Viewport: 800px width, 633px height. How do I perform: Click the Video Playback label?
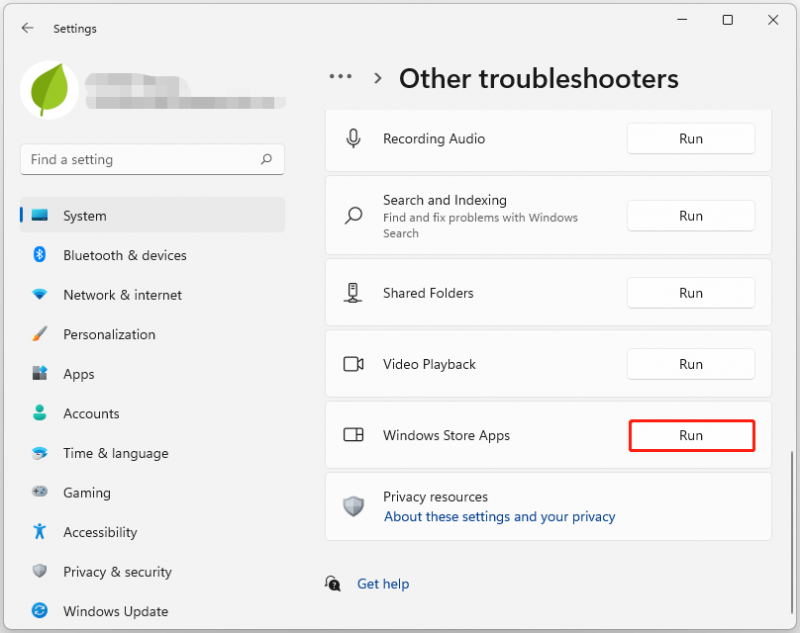429,364
